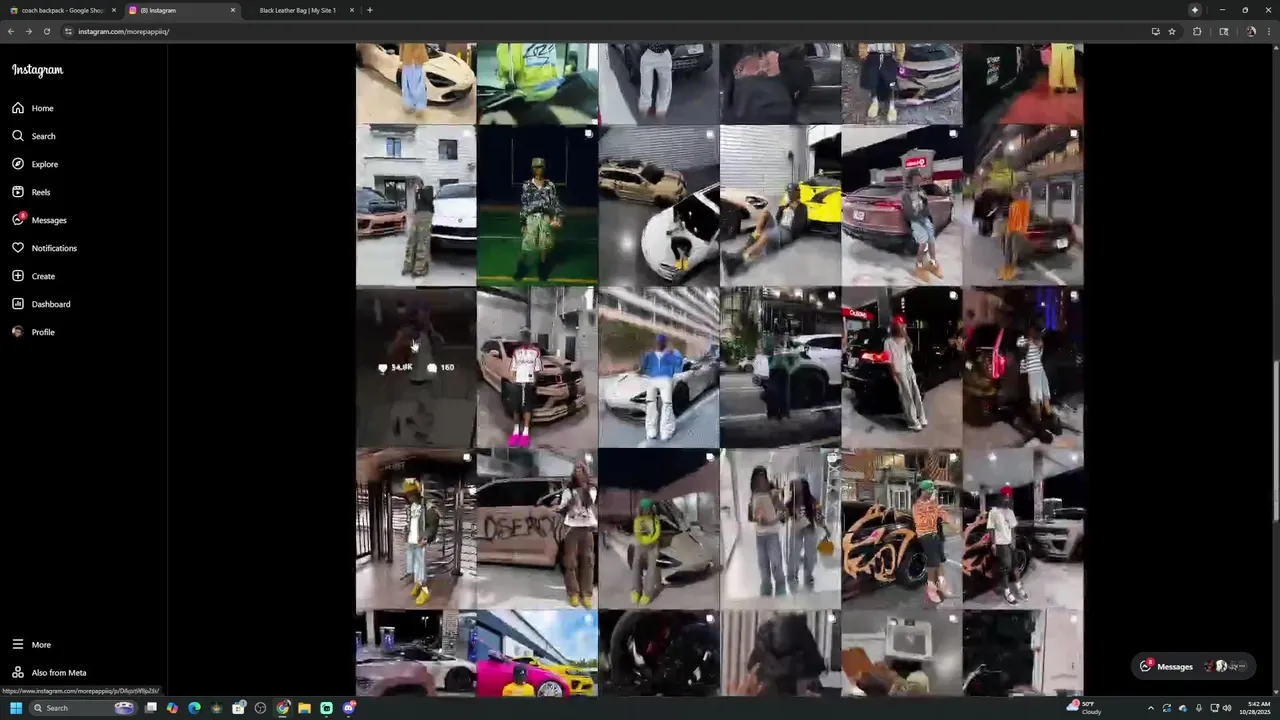Screen dimensions: 1280x720
Task: Click the Windows taskbar search box
Action: (84, 708)
